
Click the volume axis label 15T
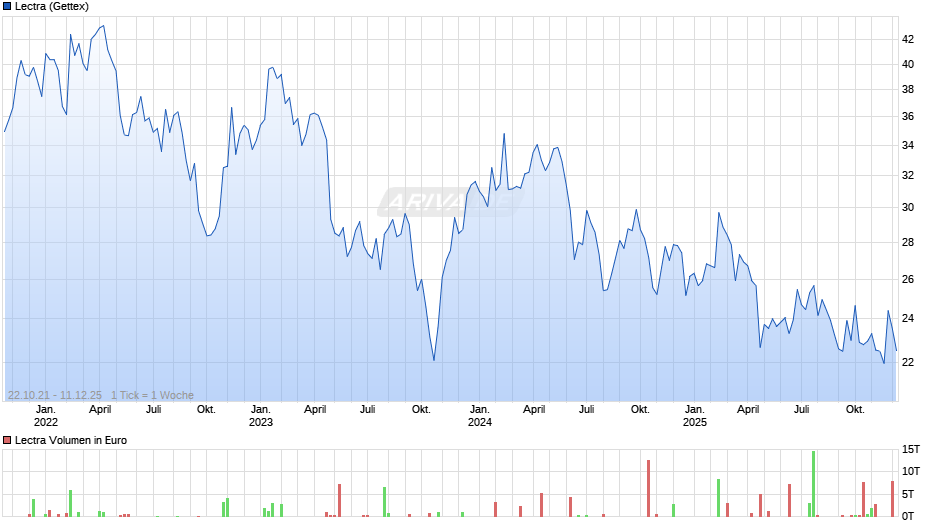[x=911, y=450]
